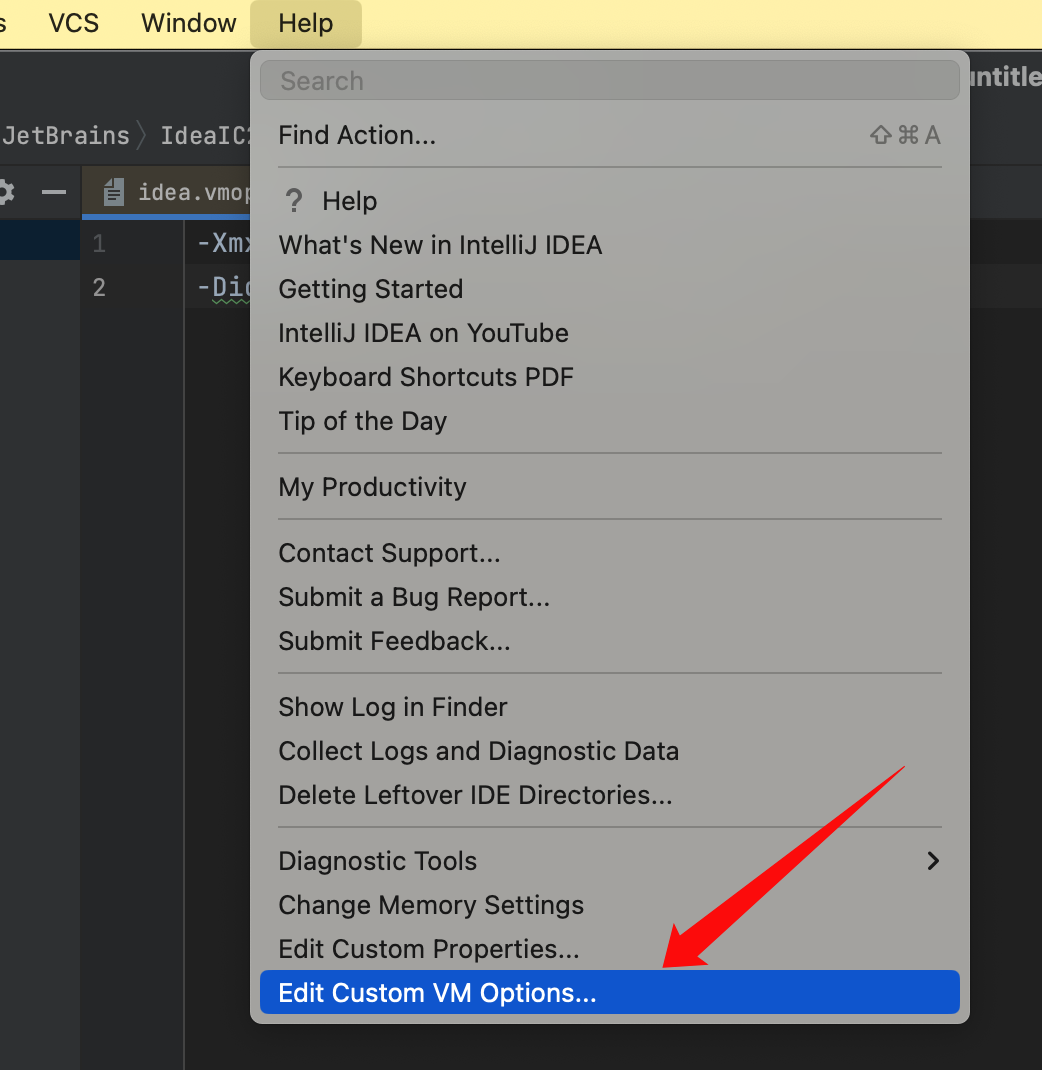This screenshot has height=1070, width=1042.
Task: Open Keyboard Shortcuts PDF
Action: point(426,377)
